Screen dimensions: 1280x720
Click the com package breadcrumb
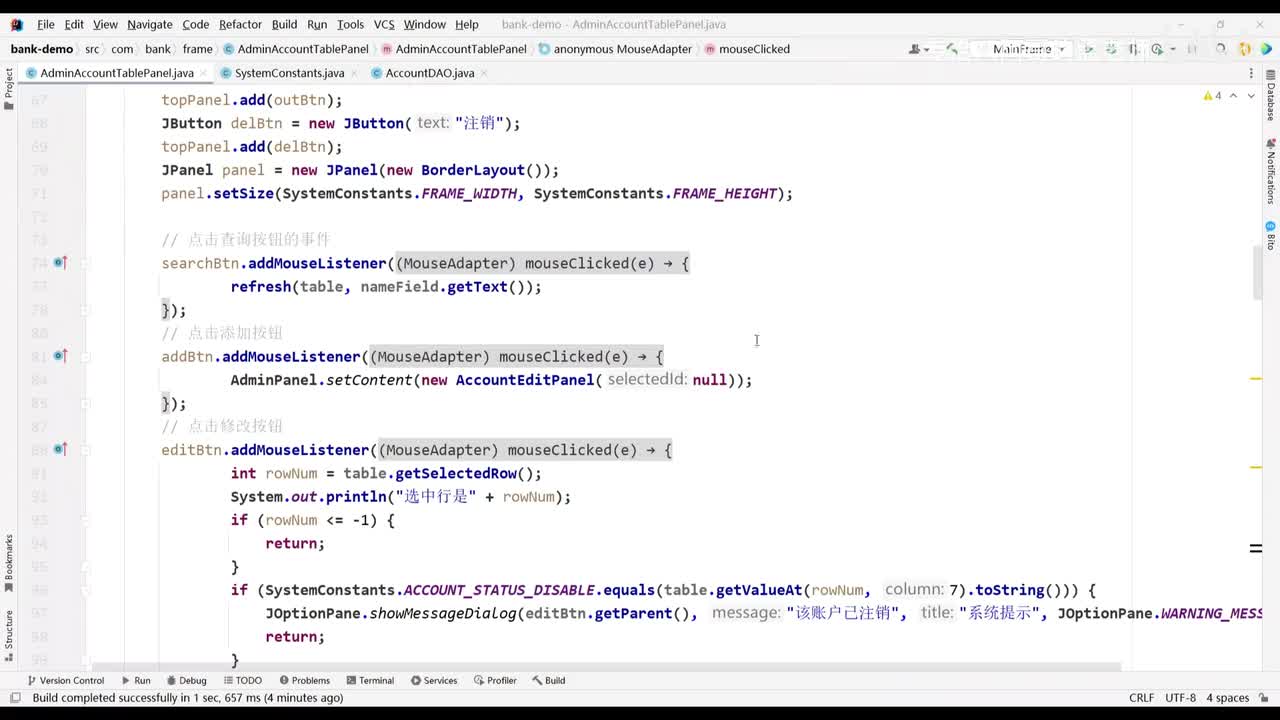[122, 49]
